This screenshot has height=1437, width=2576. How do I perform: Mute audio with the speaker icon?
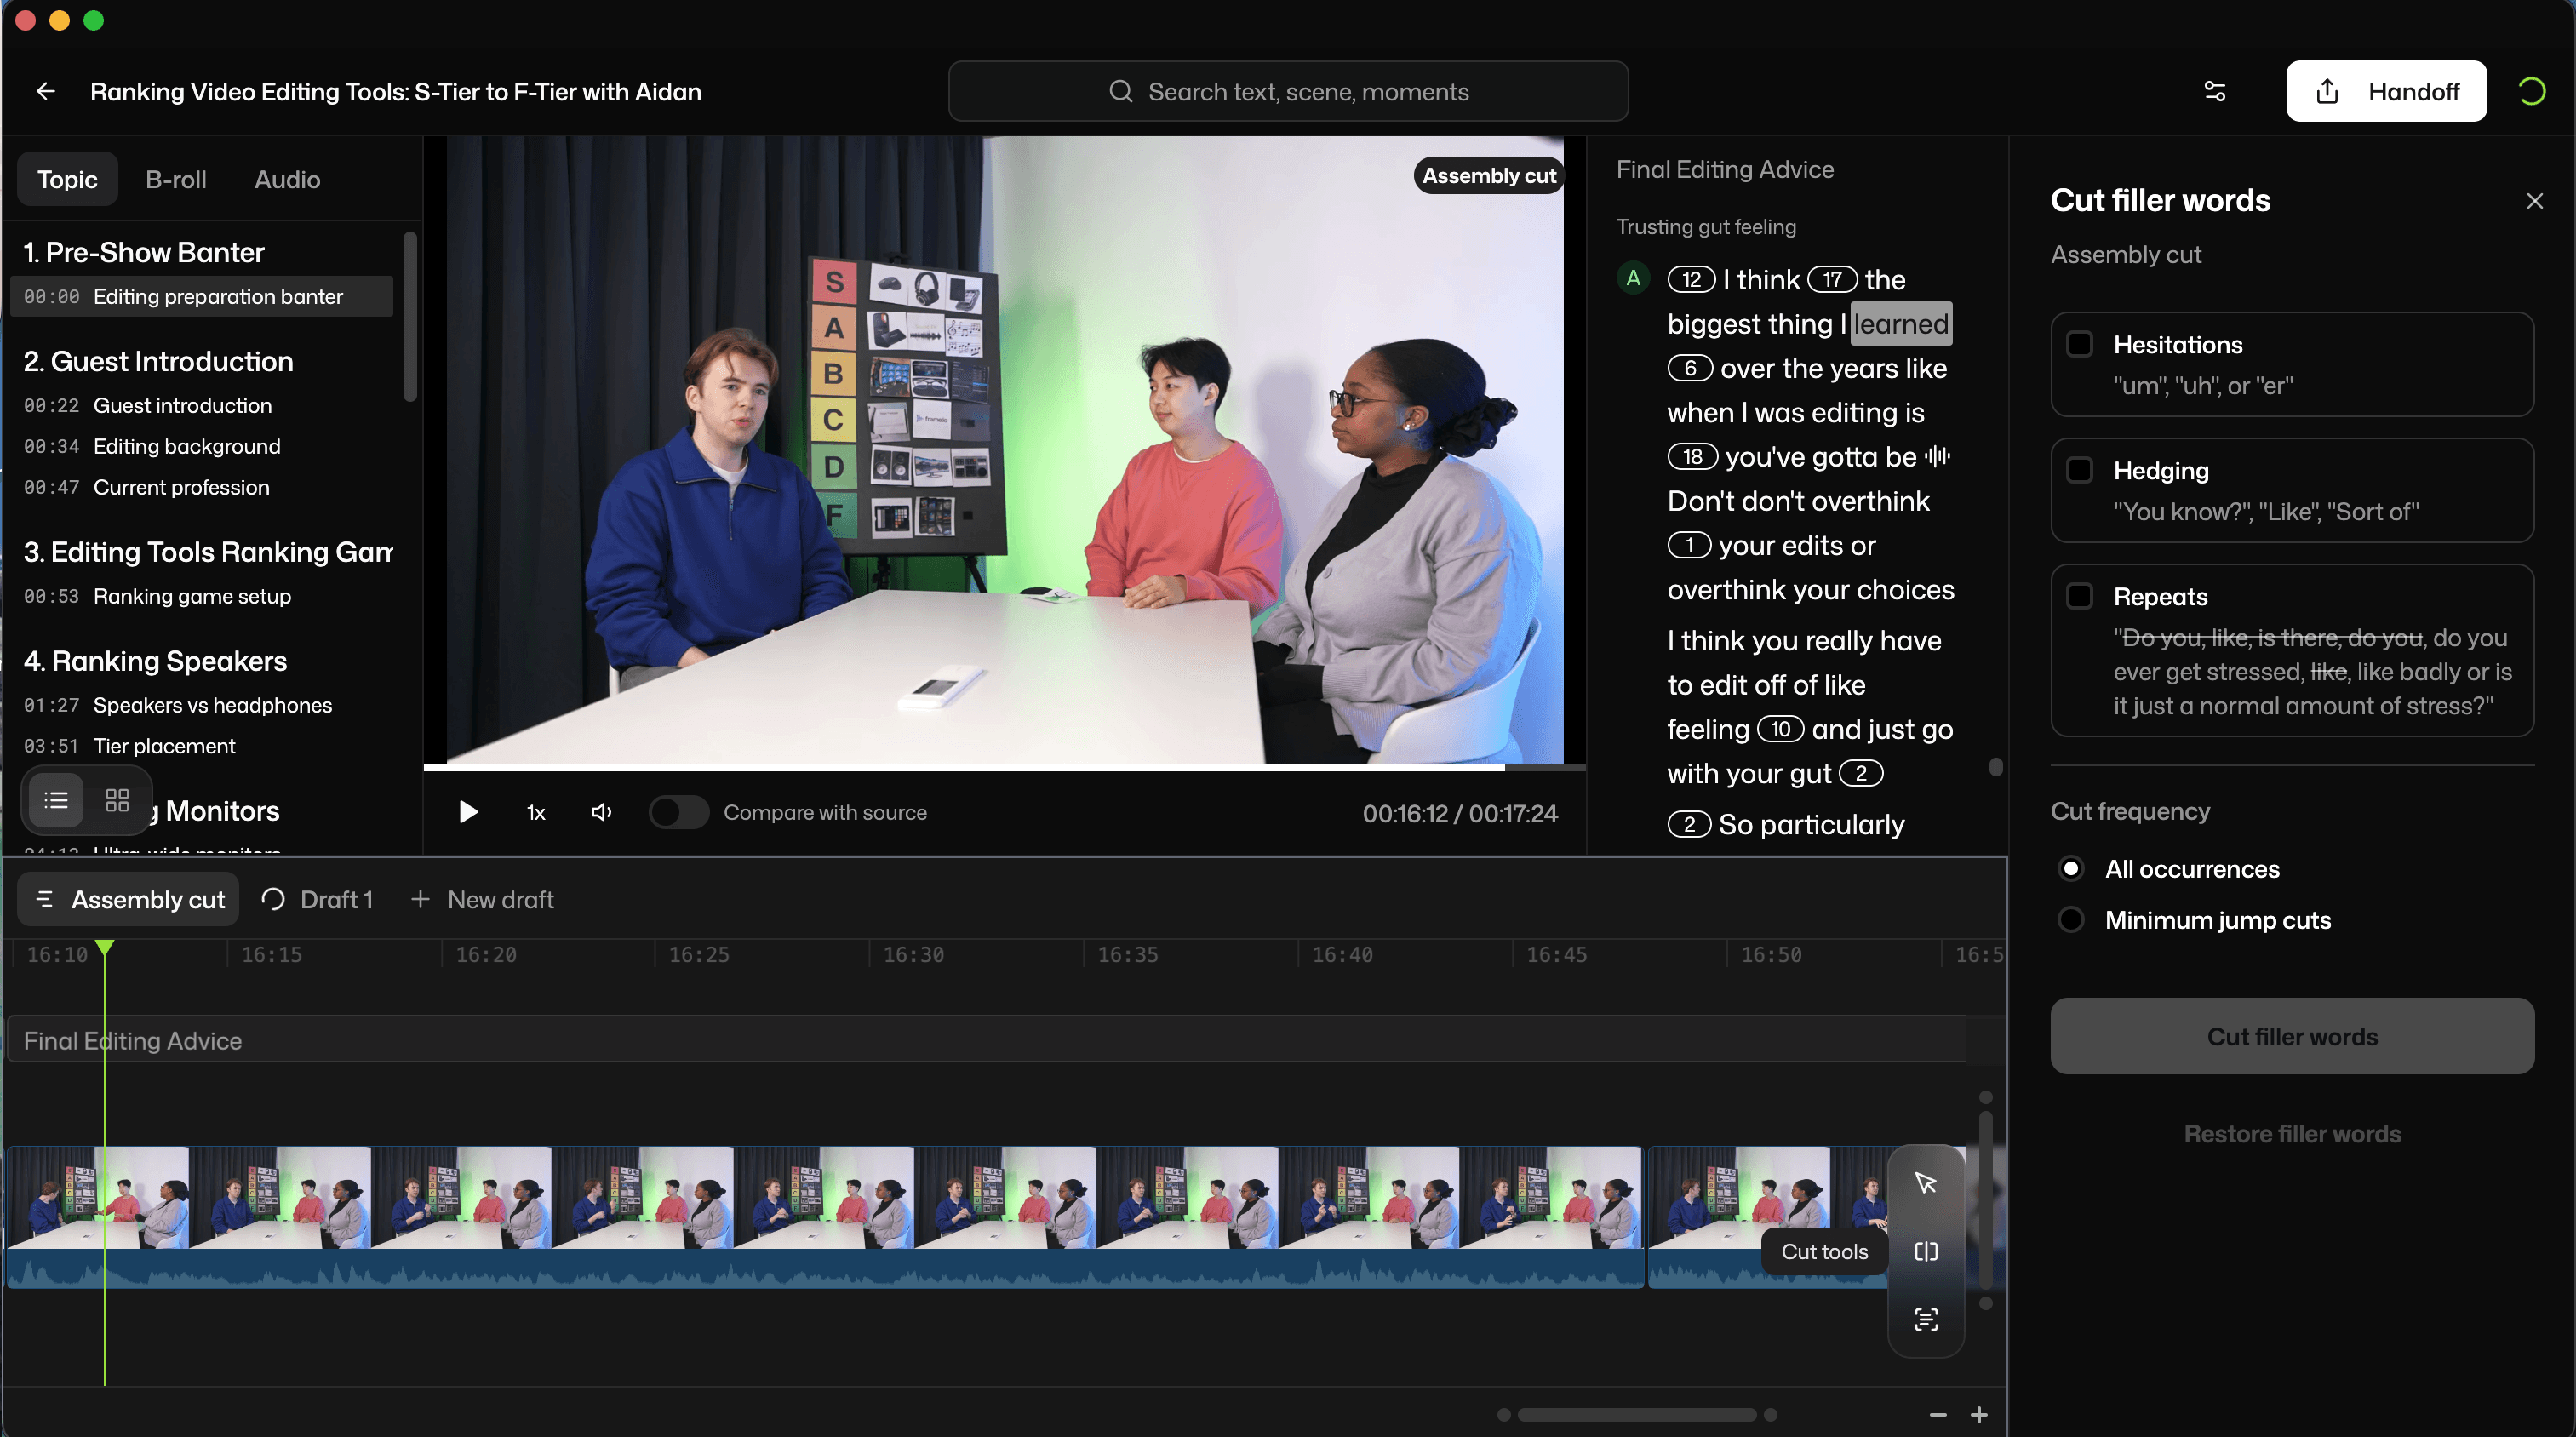tap(601, 812)
